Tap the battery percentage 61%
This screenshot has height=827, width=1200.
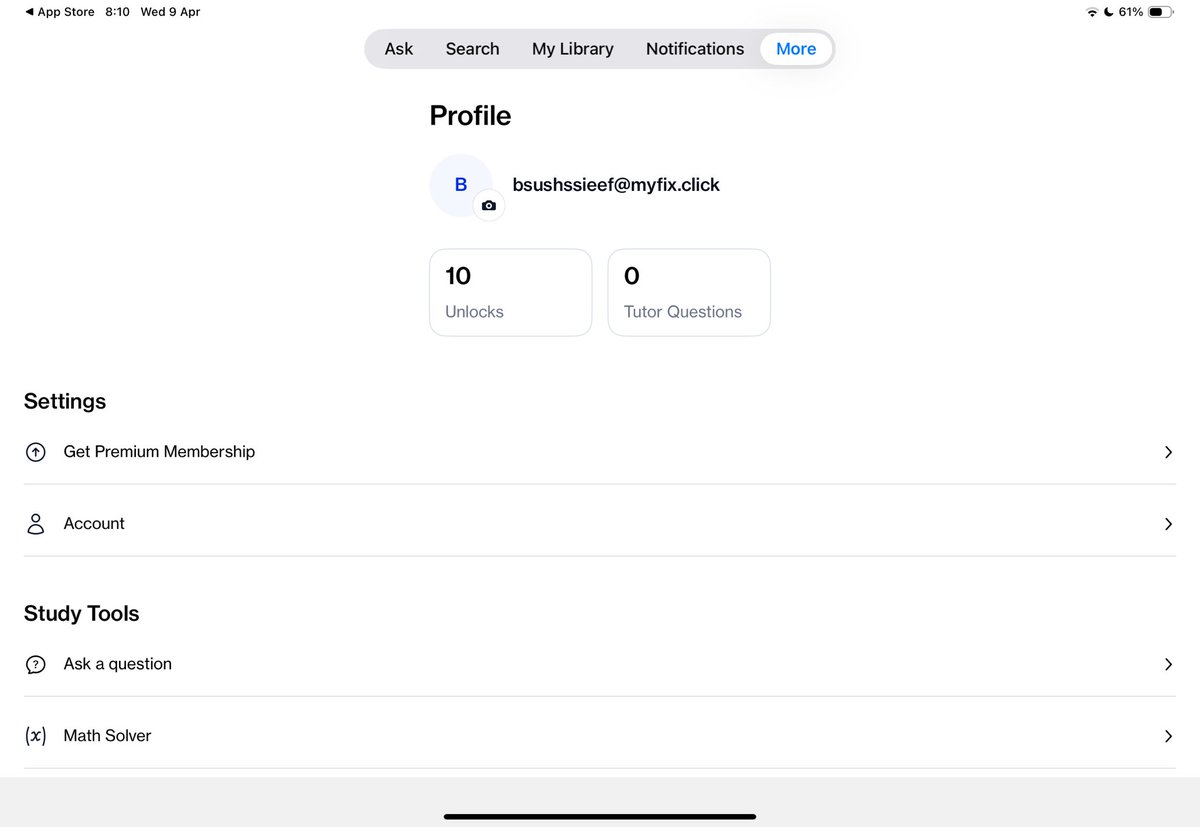(x=1131, y=12)
